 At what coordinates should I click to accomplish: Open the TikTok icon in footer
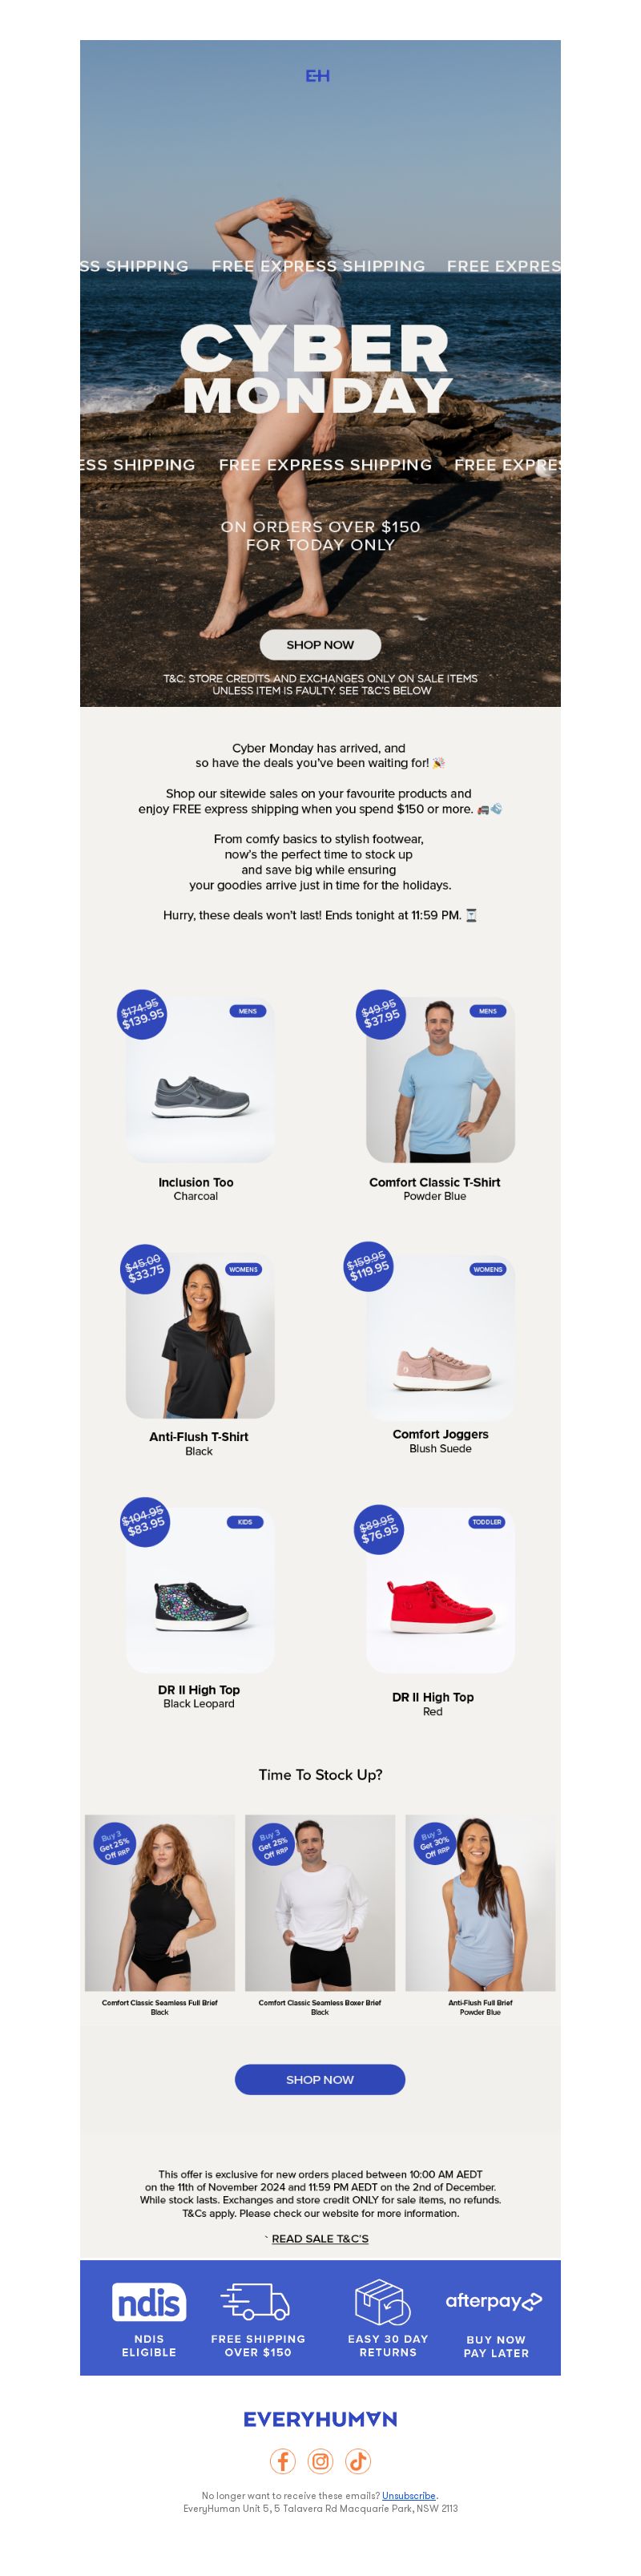tap(358, 2461)
